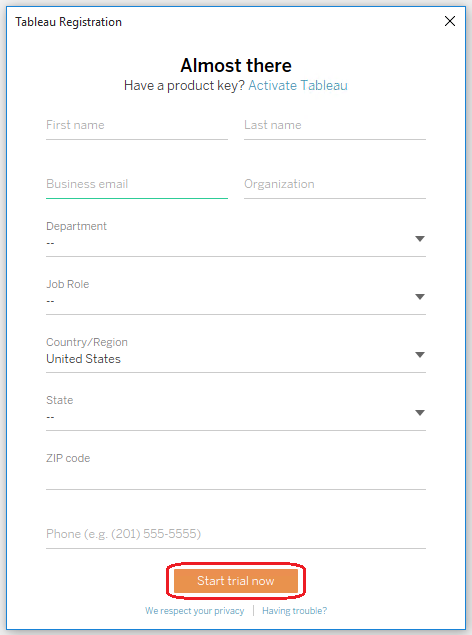Click the First name input field

click(x=137, y=126)
